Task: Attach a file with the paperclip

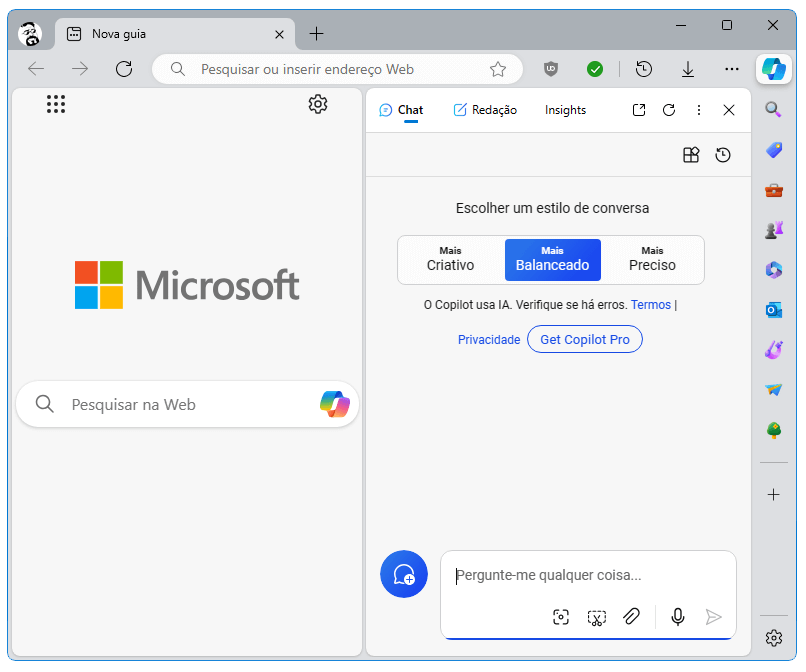Action: pos(631,616)
